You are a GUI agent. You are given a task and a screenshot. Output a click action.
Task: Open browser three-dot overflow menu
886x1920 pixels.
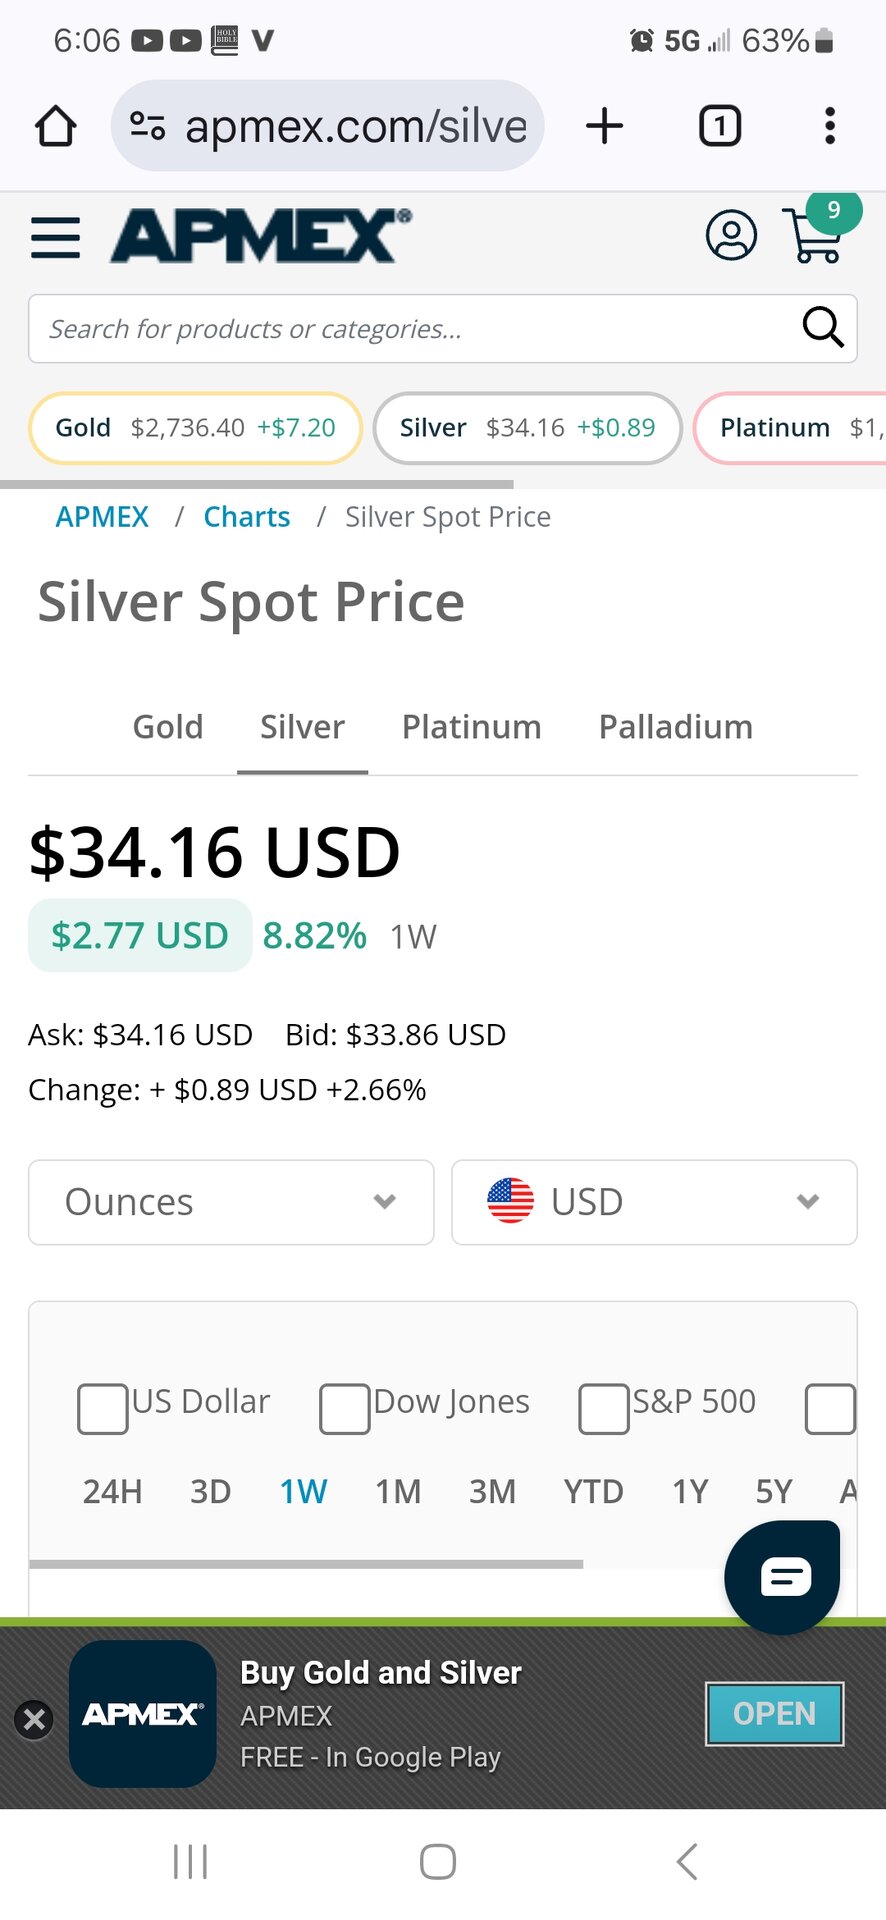click(829, 126)
